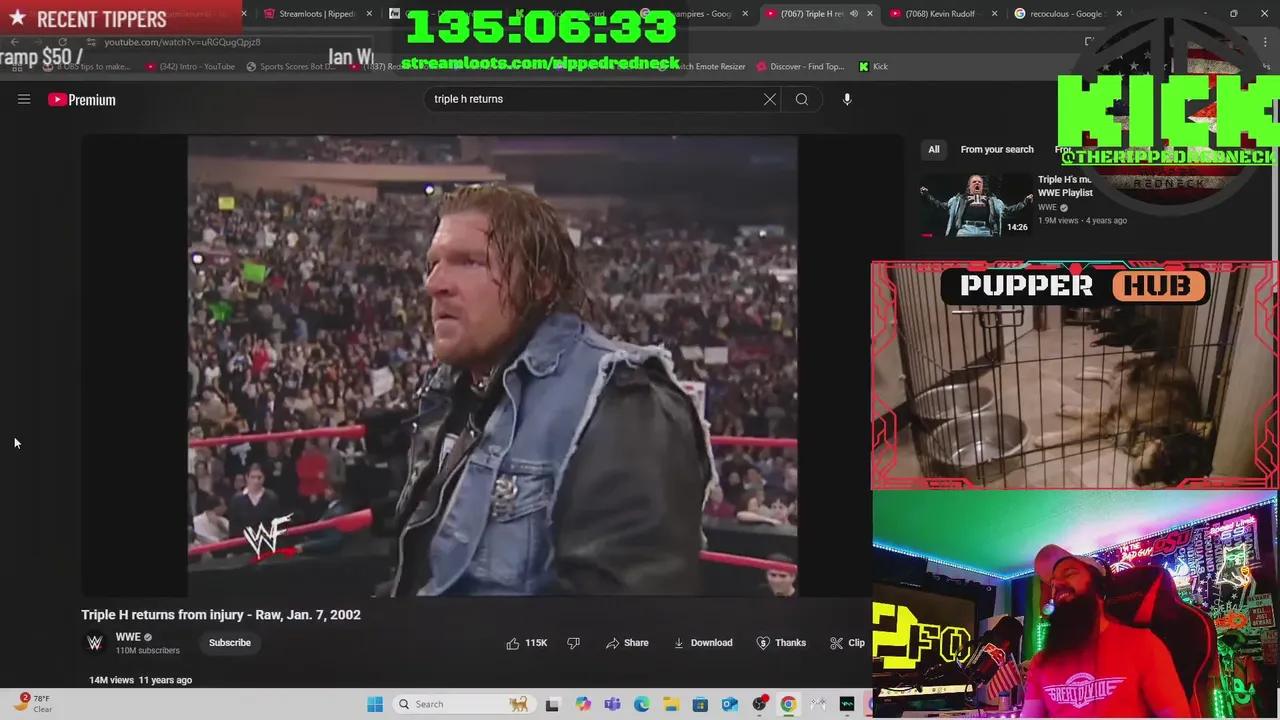Open the Kick bookmark
This screenshot has width=1280, height=720.
(873, 67)
